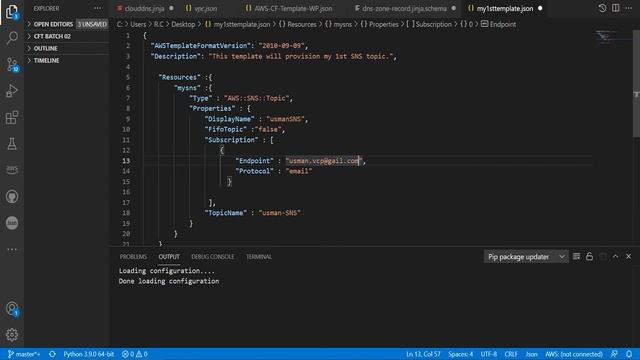
Task: Change the UTF-8 encoding
Action: coord(489,354)
